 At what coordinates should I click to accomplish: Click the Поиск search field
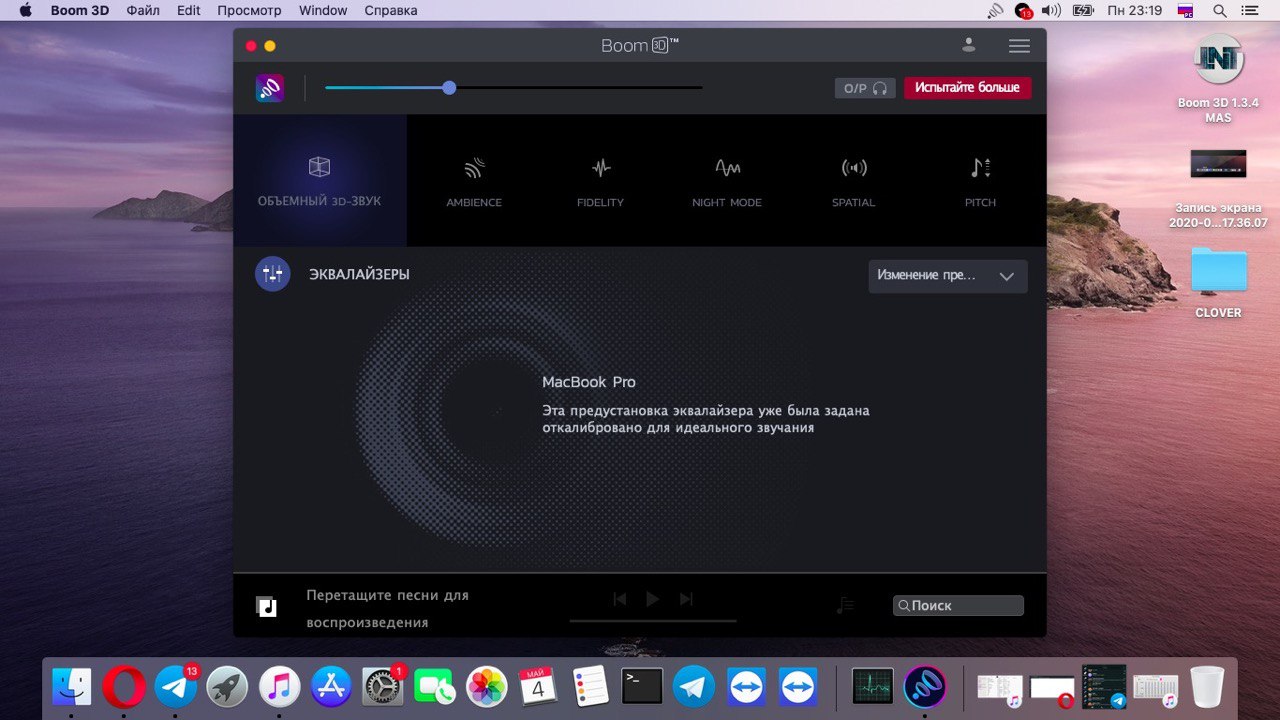[x=958, y=605]
